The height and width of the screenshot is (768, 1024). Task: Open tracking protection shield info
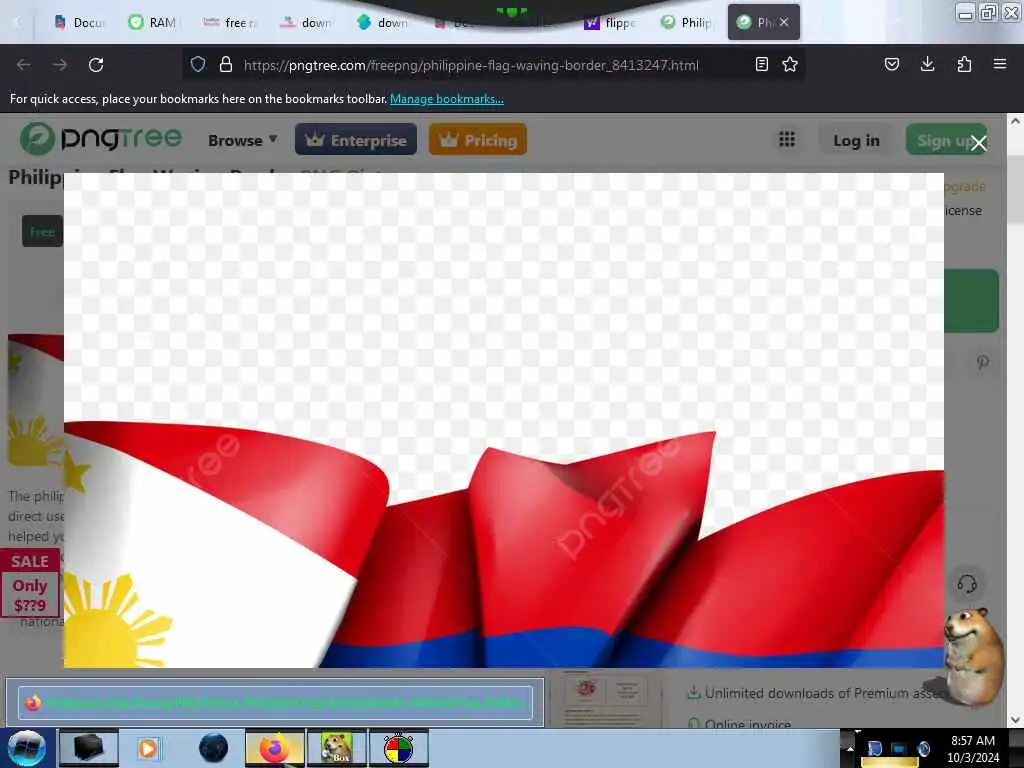[x=198, y=64]
